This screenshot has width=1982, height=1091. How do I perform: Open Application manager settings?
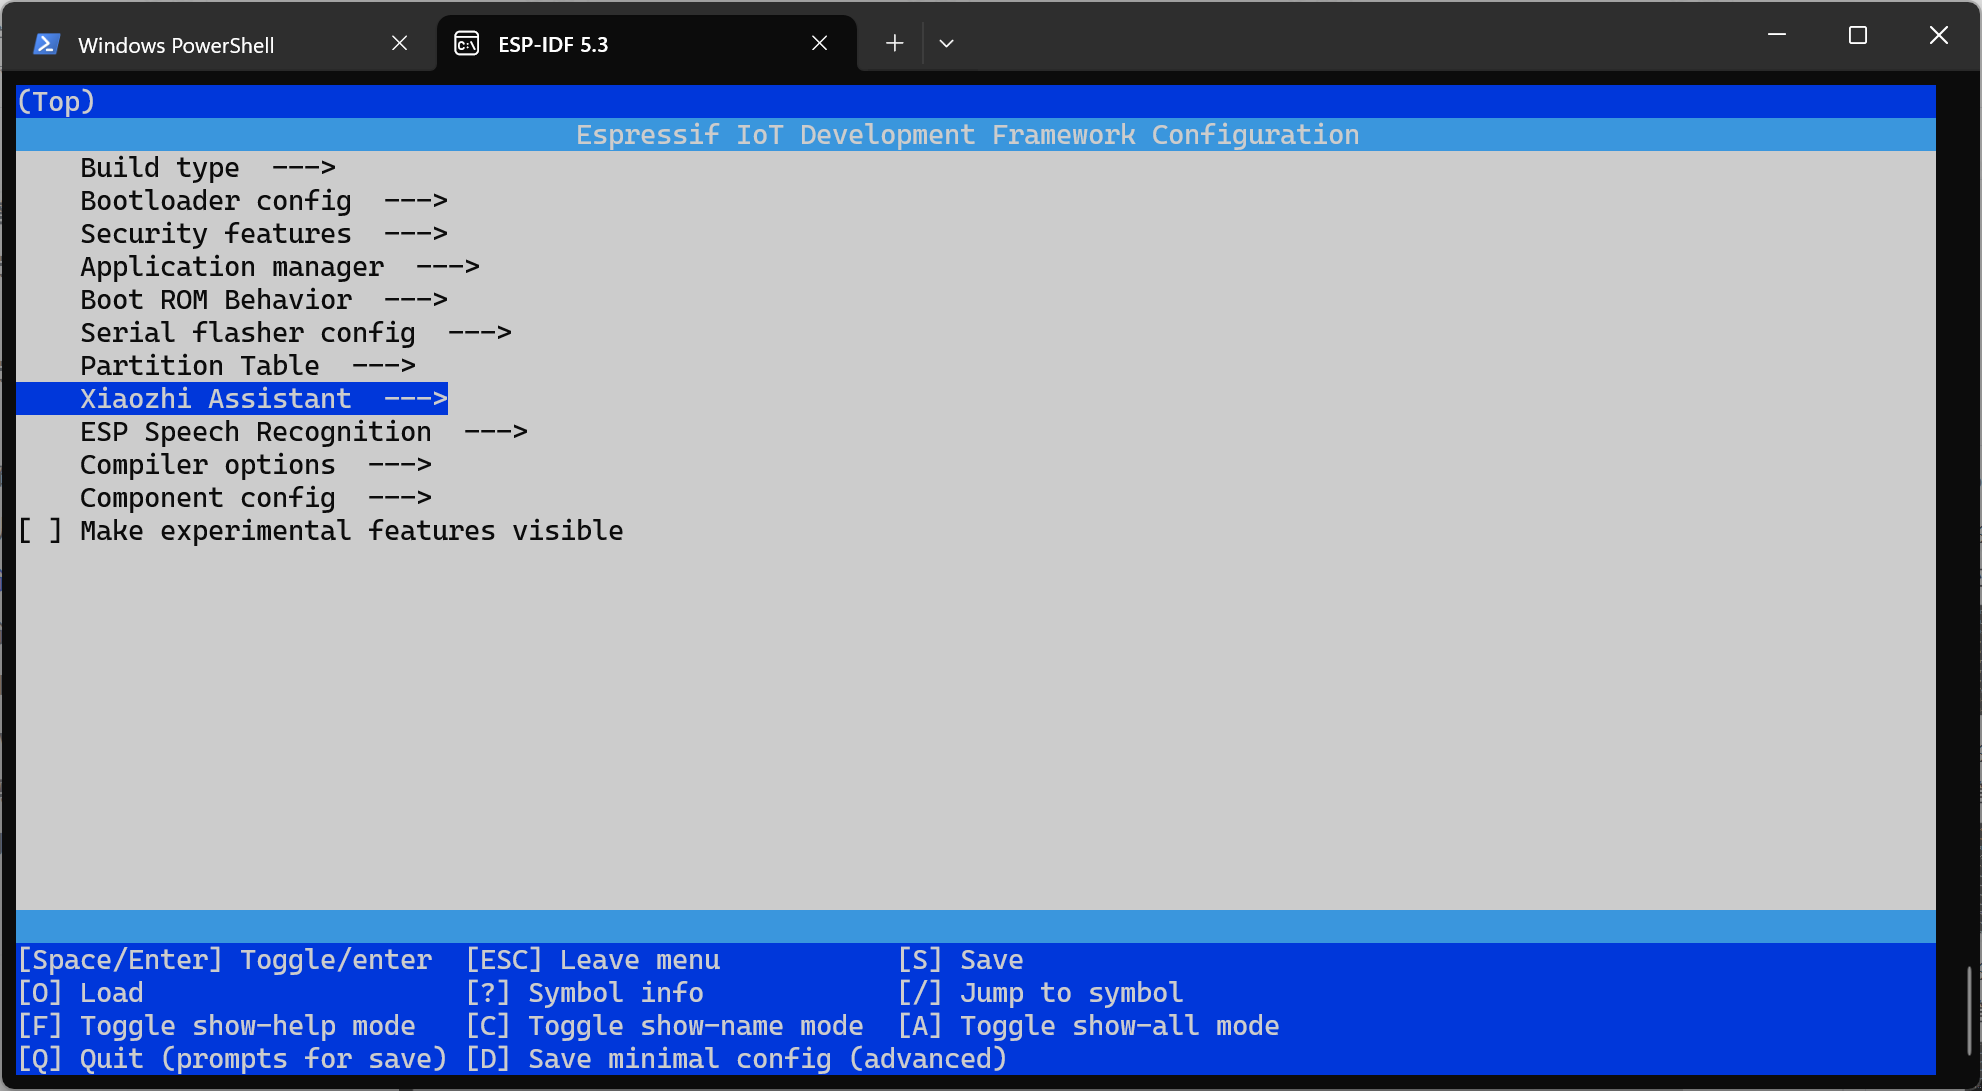pyautogui.click(x=280, y=266)
